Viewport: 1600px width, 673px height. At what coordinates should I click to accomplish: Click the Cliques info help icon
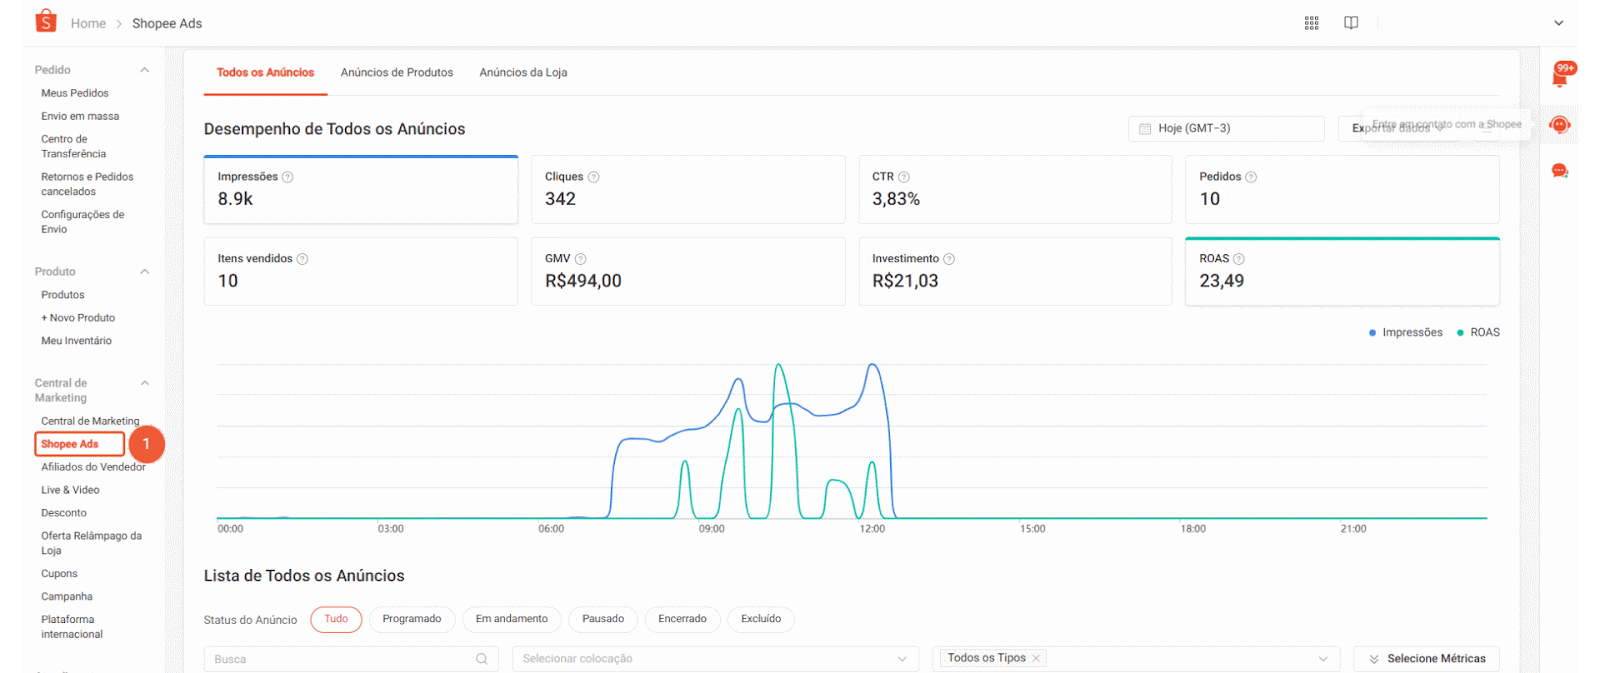[x=593, y=177]
